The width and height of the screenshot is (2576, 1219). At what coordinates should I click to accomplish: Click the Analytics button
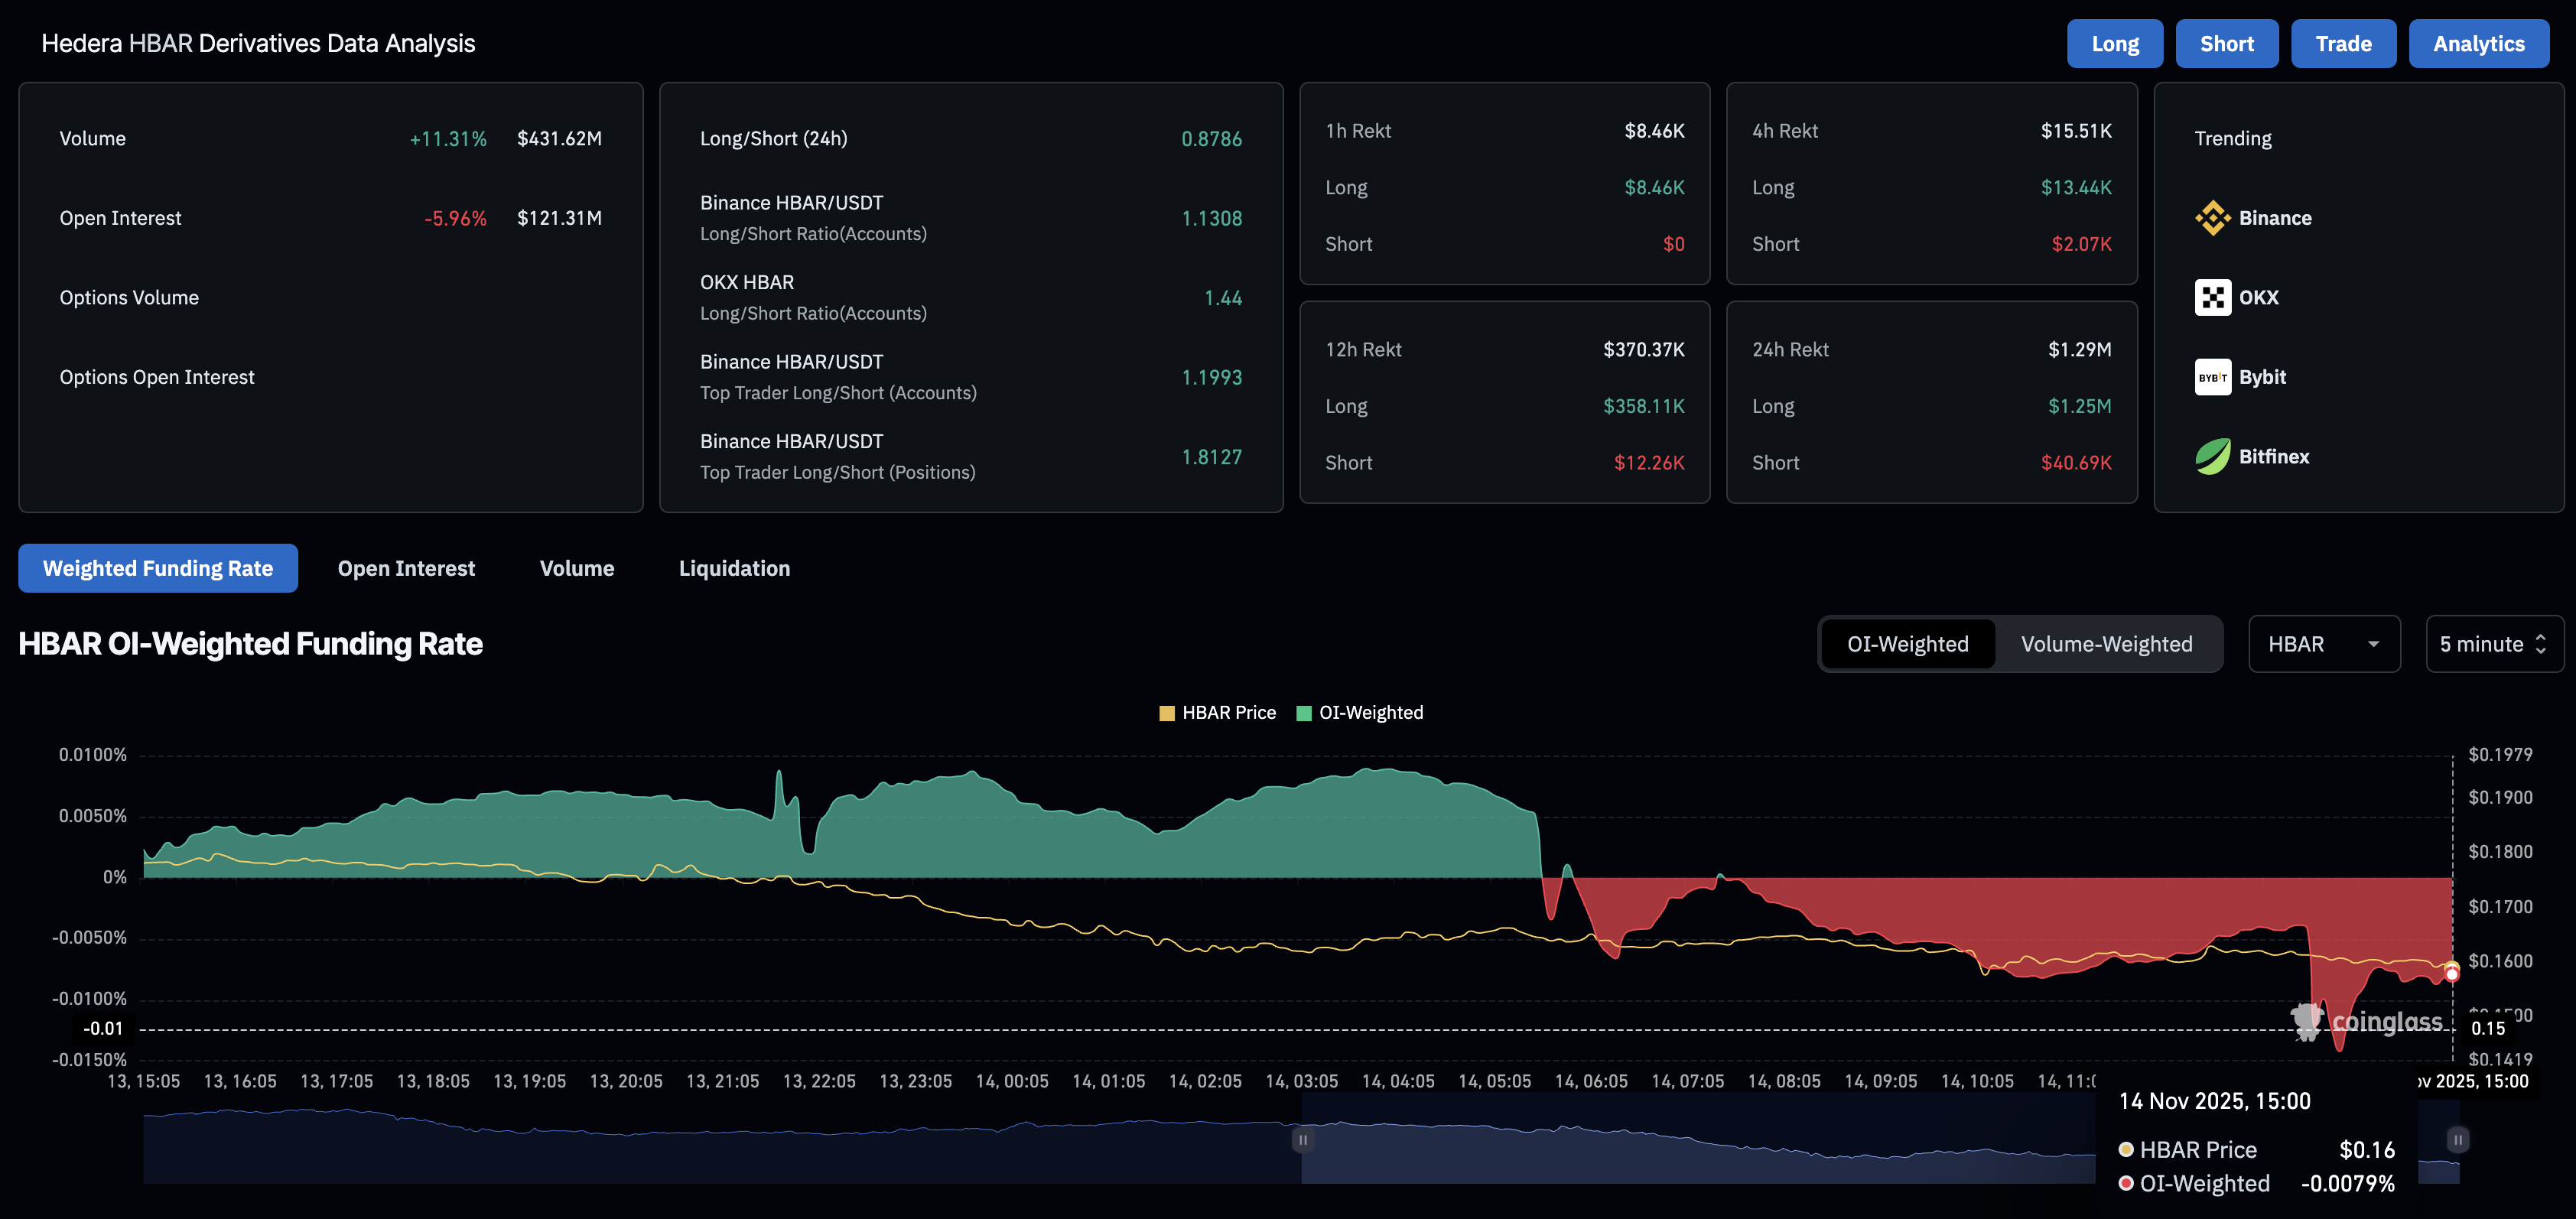(x=2478, y=44)
